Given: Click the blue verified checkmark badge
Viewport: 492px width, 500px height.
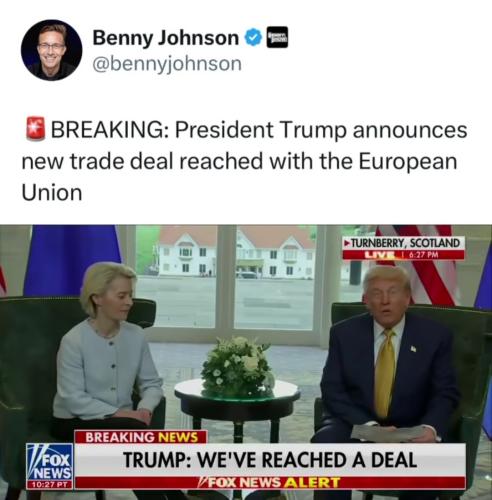Looking at the screenshot, I should [254, 38].
